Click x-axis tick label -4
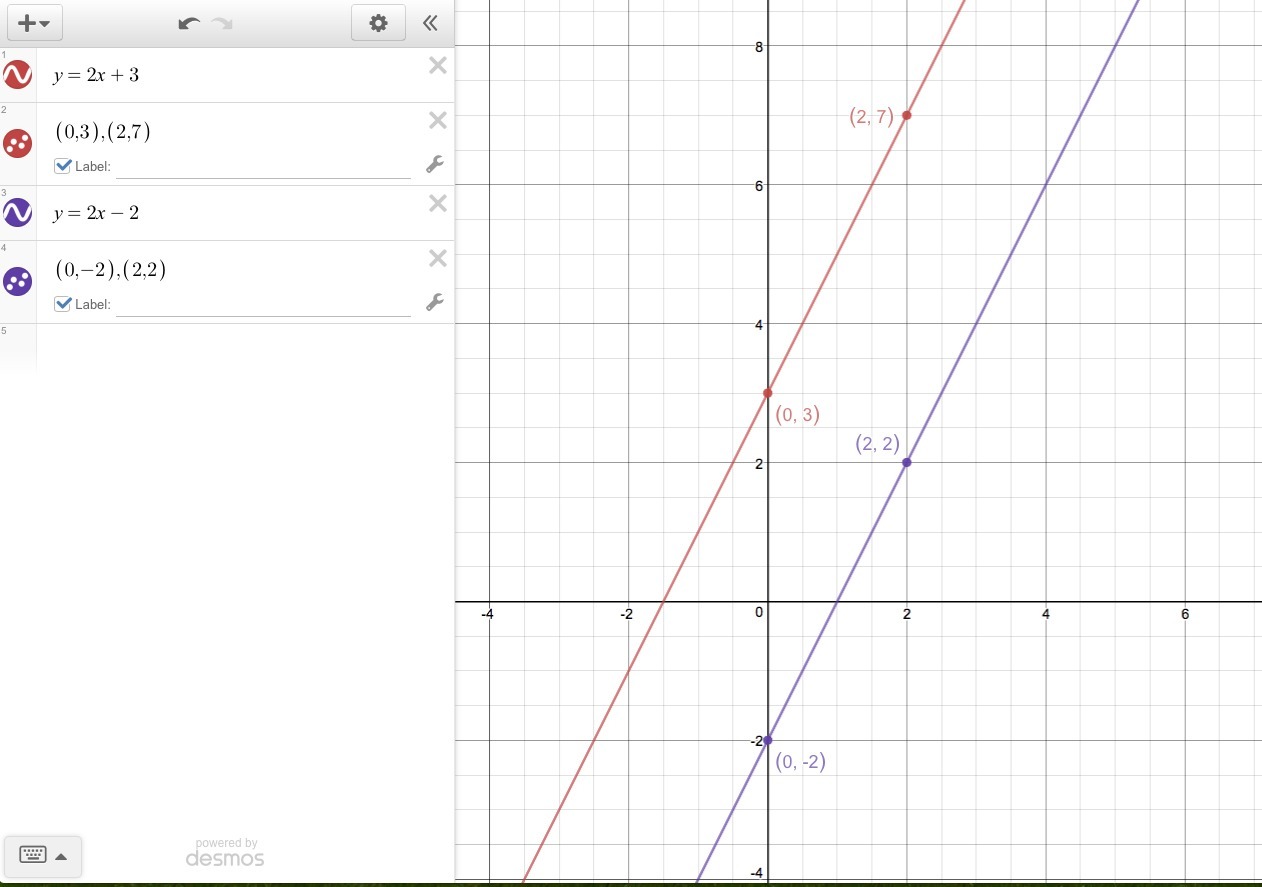Image resolution: width=1262 pixels, height=887 pixels. pos(487,614)
